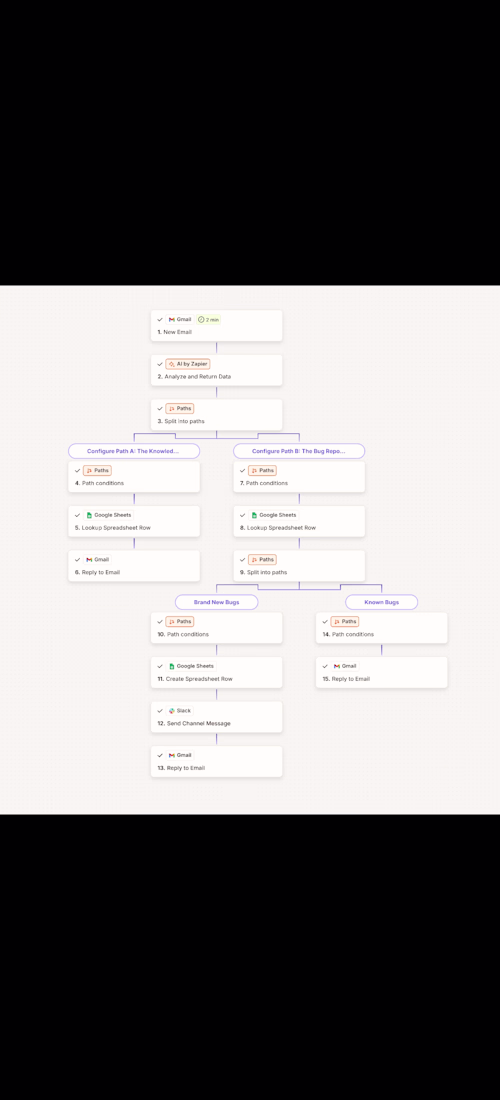
Task: Click the Slack icon in step 12
Action: pos(172,711)
